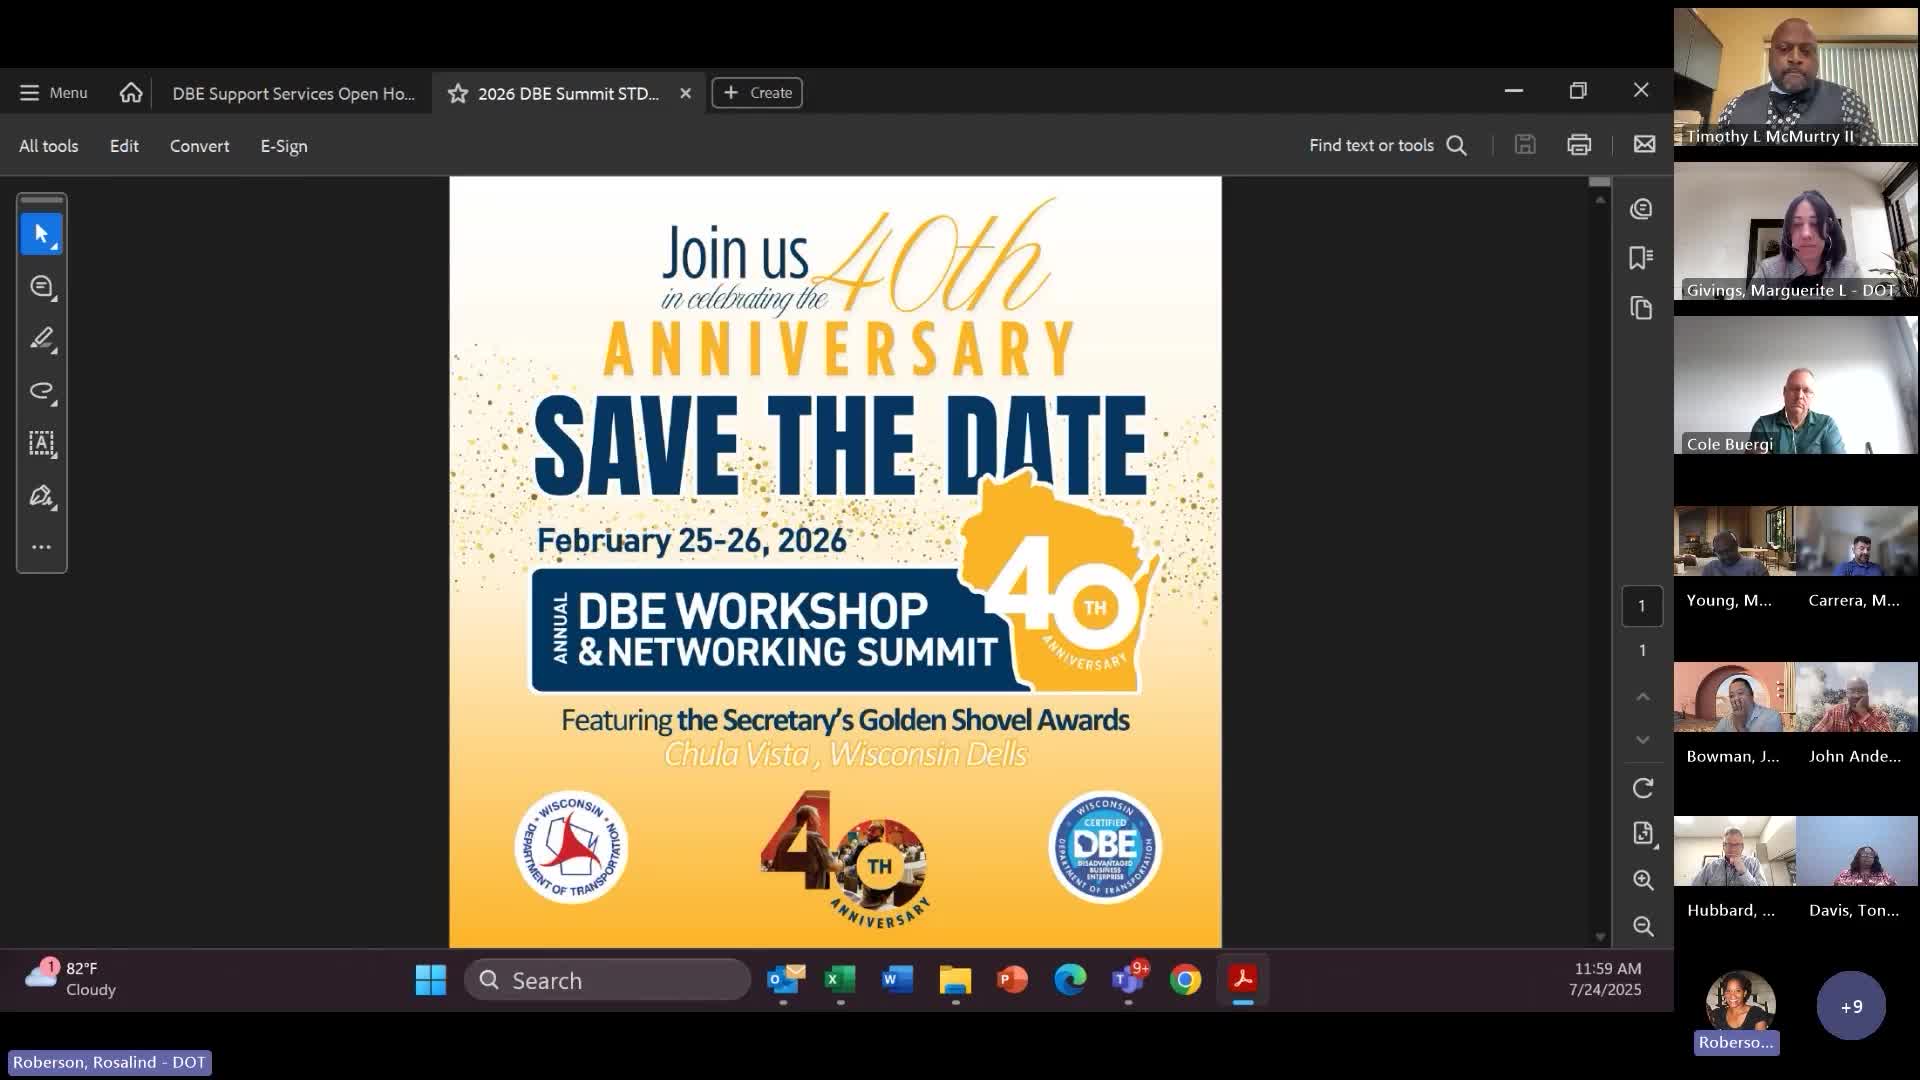Open the bookmarks panel icon

coord(1641,258)
